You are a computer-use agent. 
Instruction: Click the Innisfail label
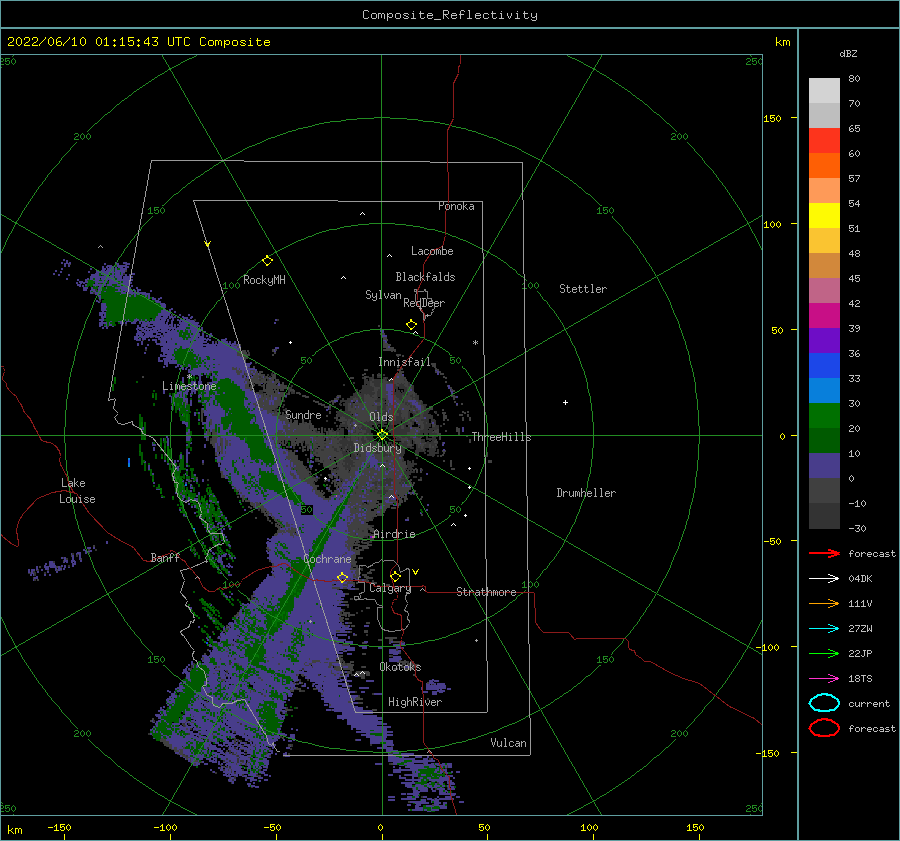click(x=404, y=362)
